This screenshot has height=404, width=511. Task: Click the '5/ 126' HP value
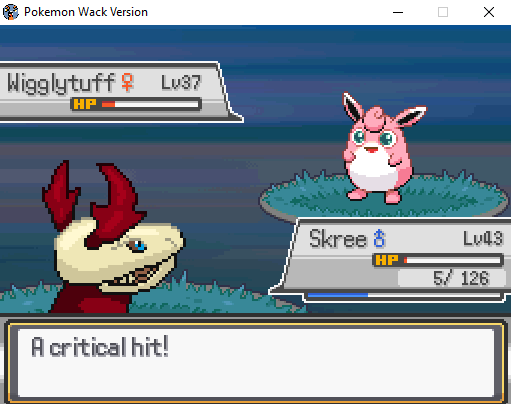pos(461,278)
